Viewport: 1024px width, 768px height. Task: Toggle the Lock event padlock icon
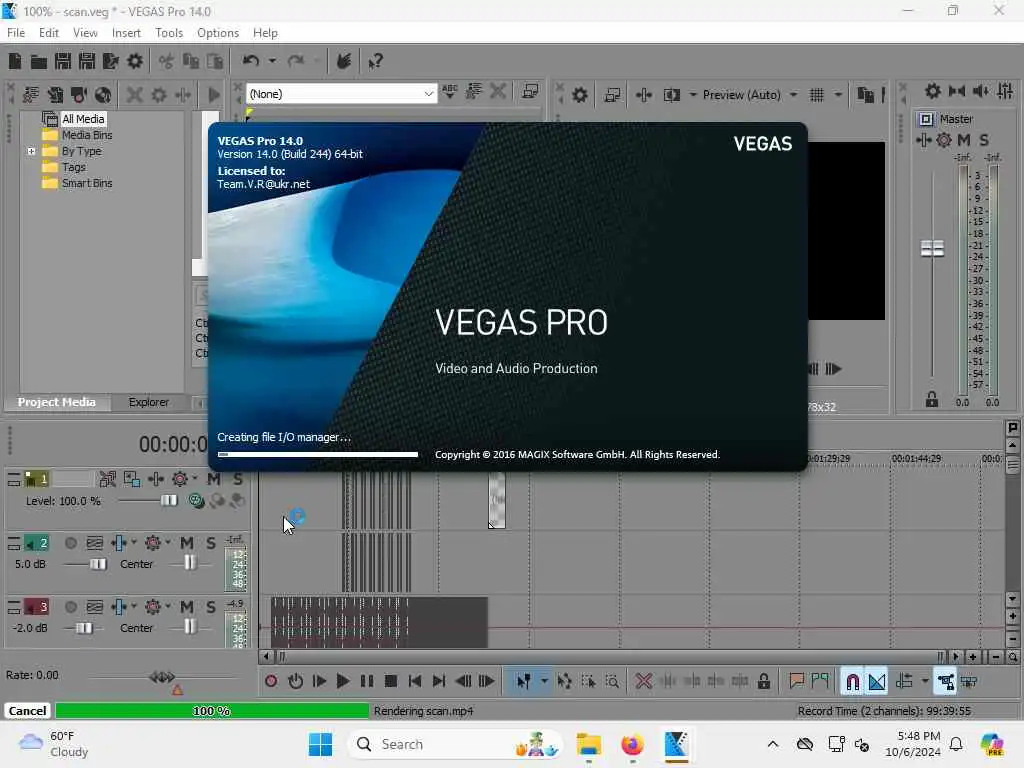(x=763, y=682)
